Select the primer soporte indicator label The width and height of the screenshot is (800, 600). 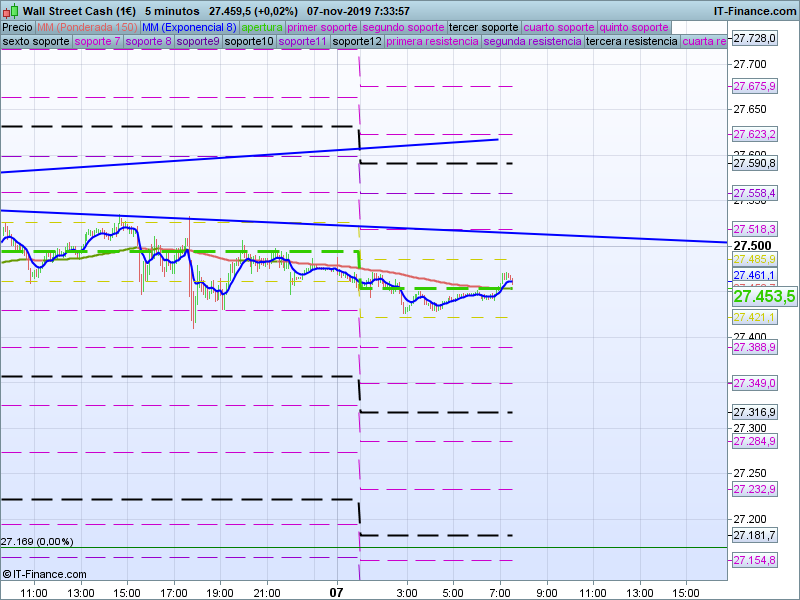[x=322, y=27]
